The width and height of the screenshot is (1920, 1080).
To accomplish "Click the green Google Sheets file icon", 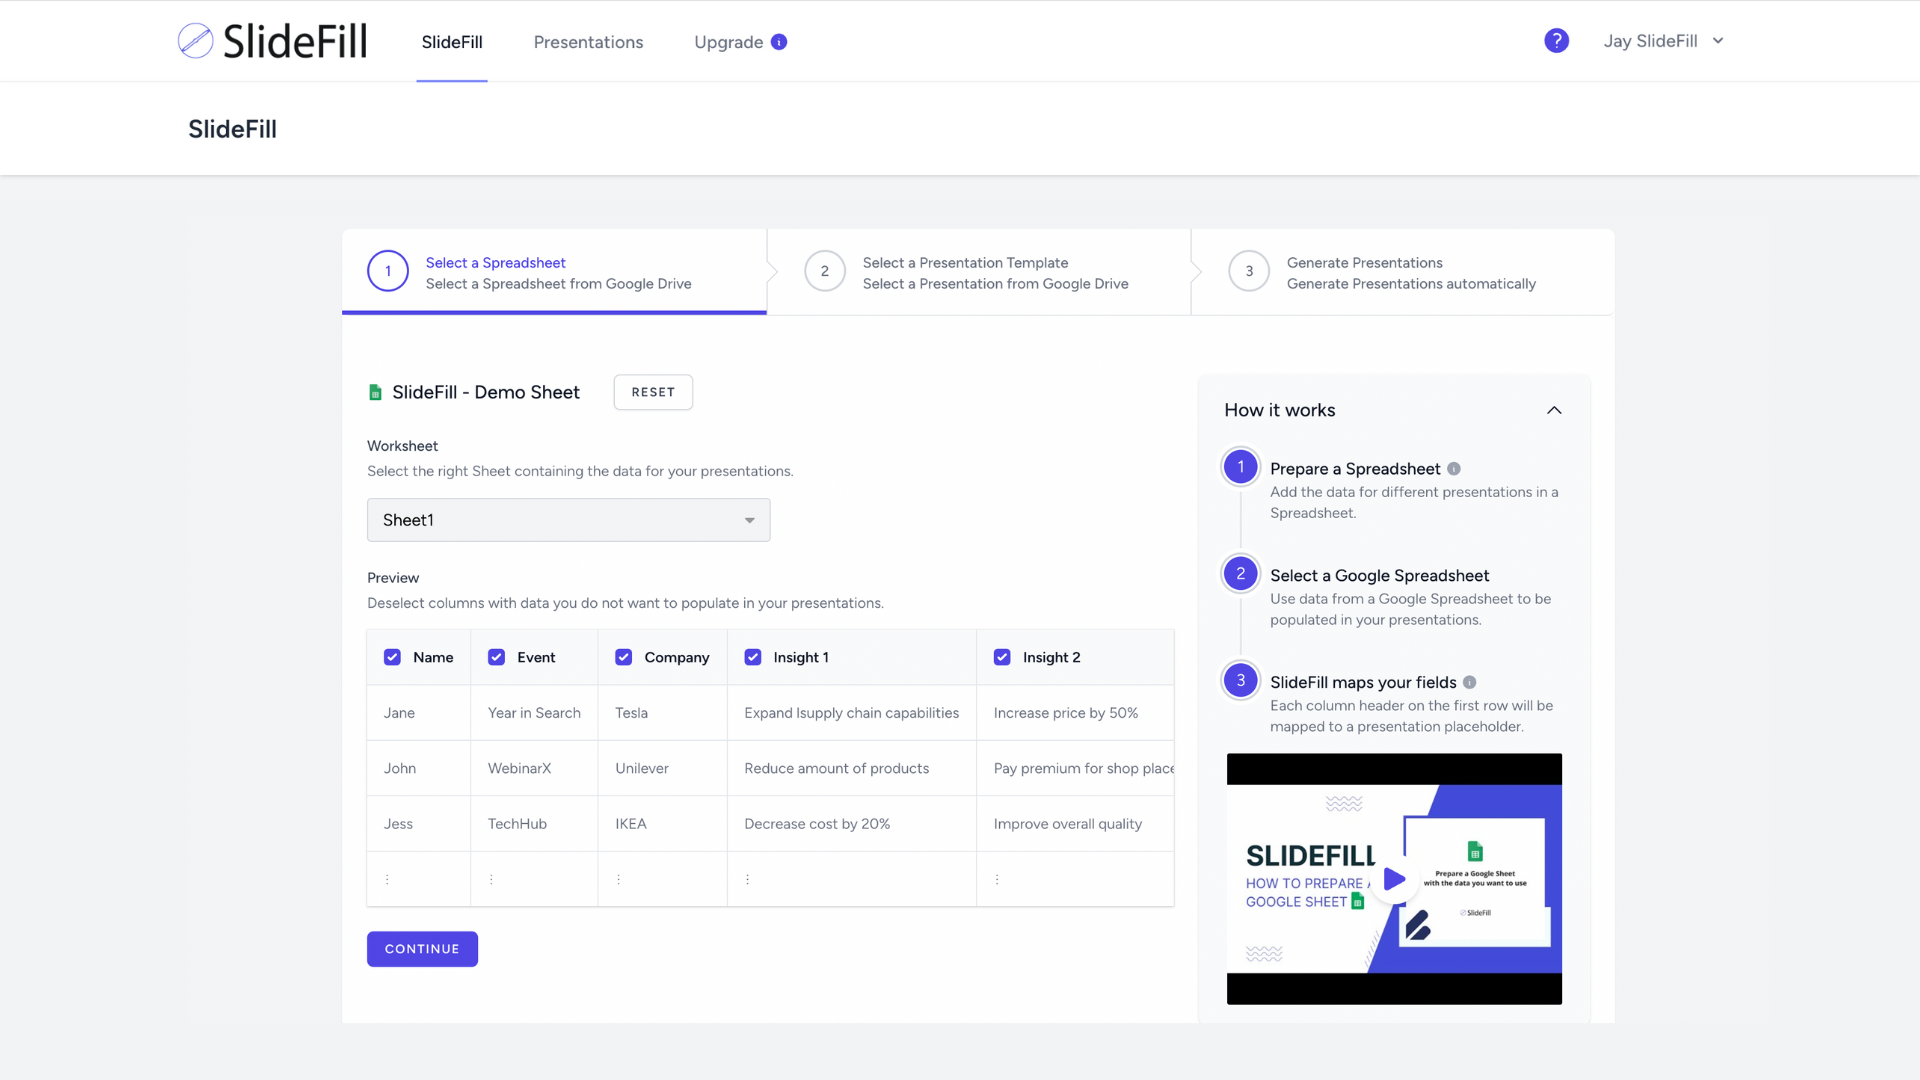I will (x=375, y=392).
